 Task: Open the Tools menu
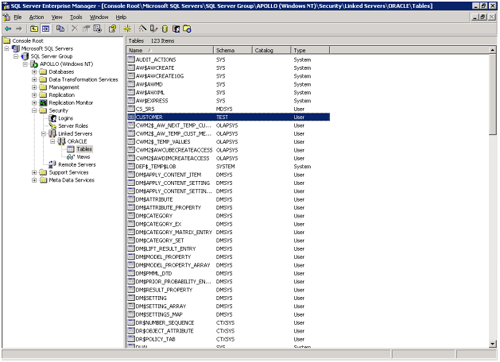(x=76, y=17)
